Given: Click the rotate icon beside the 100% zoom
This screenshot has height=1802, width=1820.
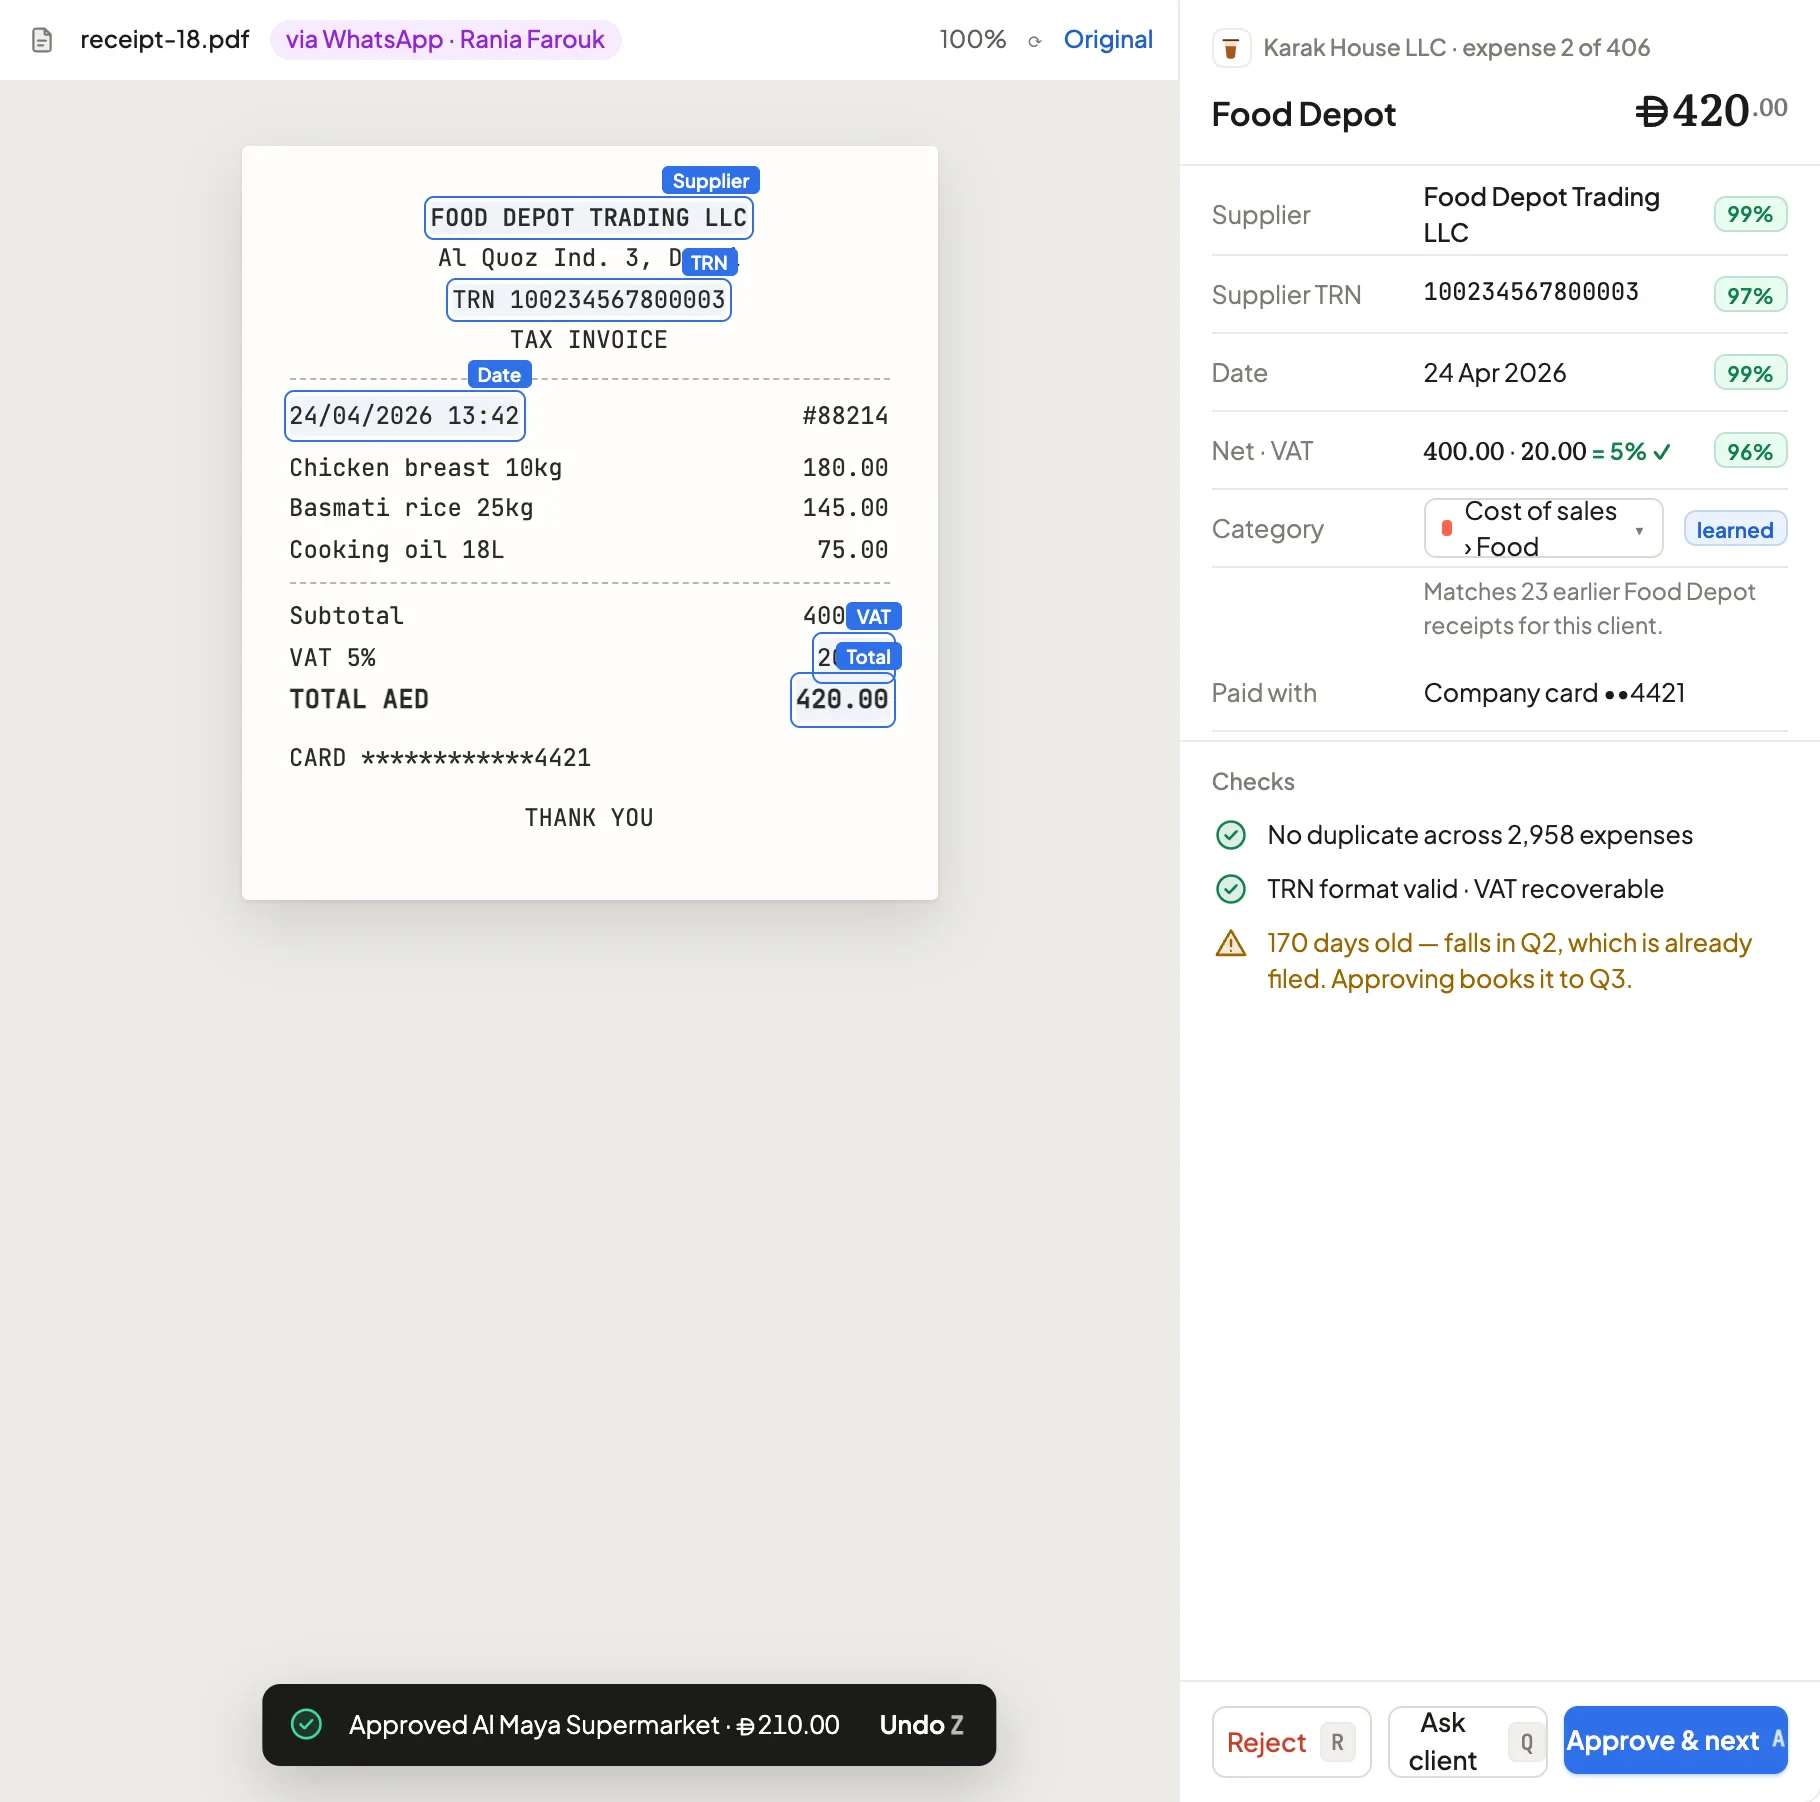Looking at the screenshot, I should tap(1035, 41).
